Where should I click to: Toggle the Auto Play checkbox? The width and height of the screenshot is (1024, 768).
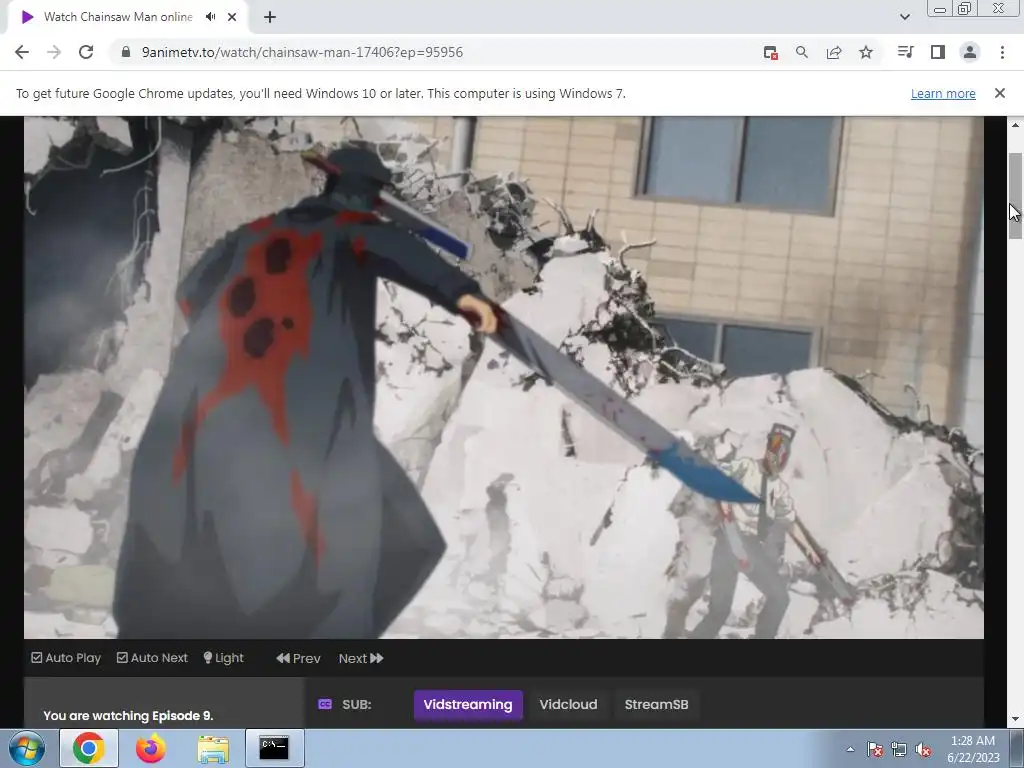[37, 658]
